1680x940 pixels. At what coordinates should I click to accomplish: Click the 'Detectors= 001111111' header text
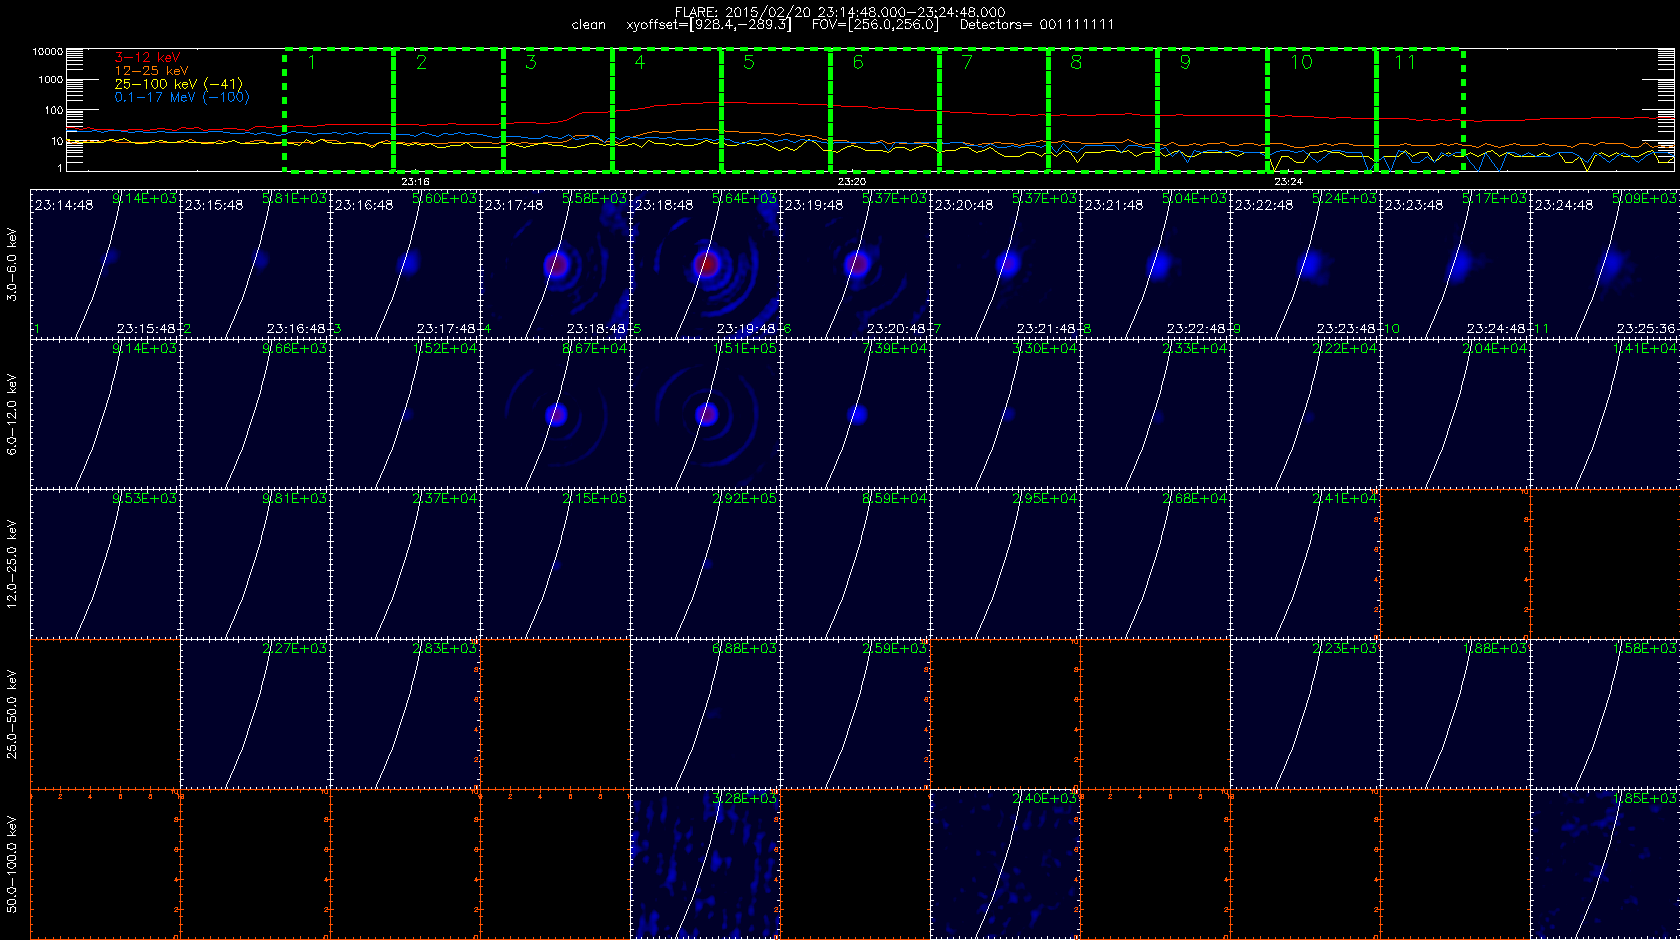(1036, 25)
